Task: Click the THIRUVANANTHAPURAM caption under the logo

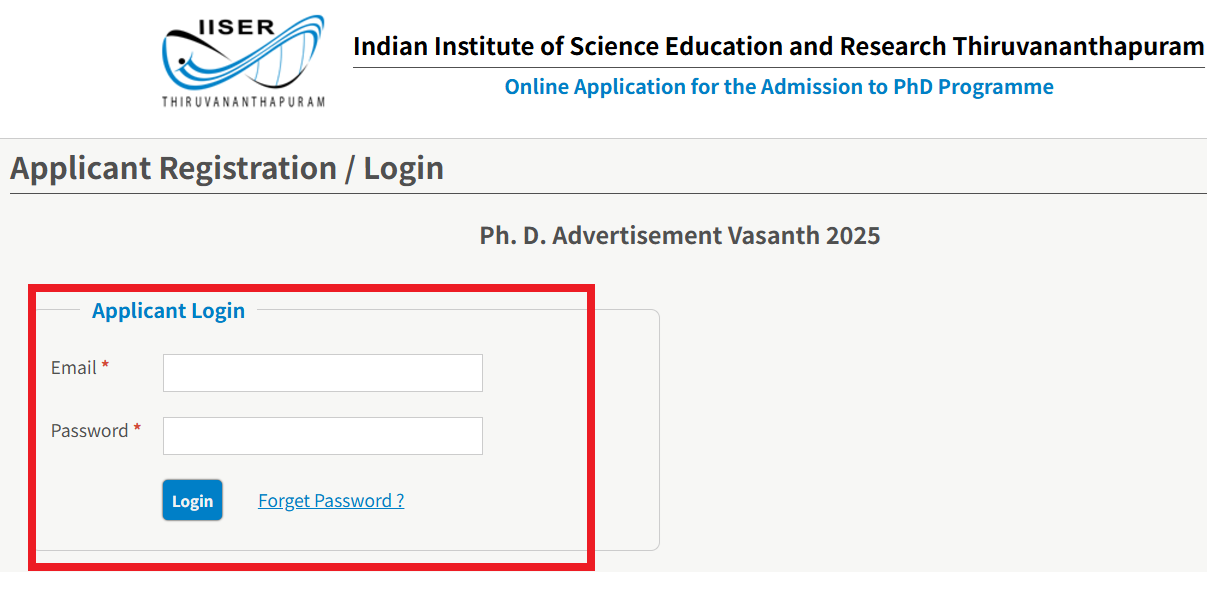Action: click(x=243, y=102)
